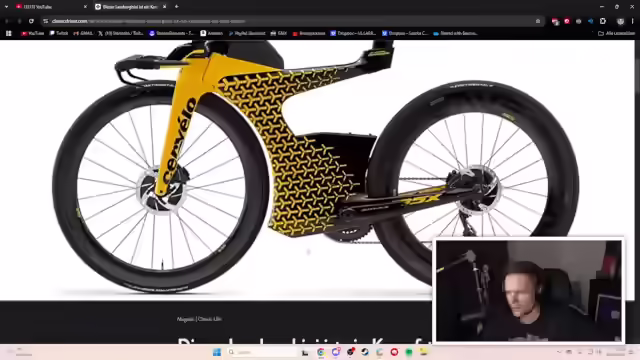Bookmark this page with the star icon
The height and width of the screenshot is (360, 640).
tap(538, 21)
